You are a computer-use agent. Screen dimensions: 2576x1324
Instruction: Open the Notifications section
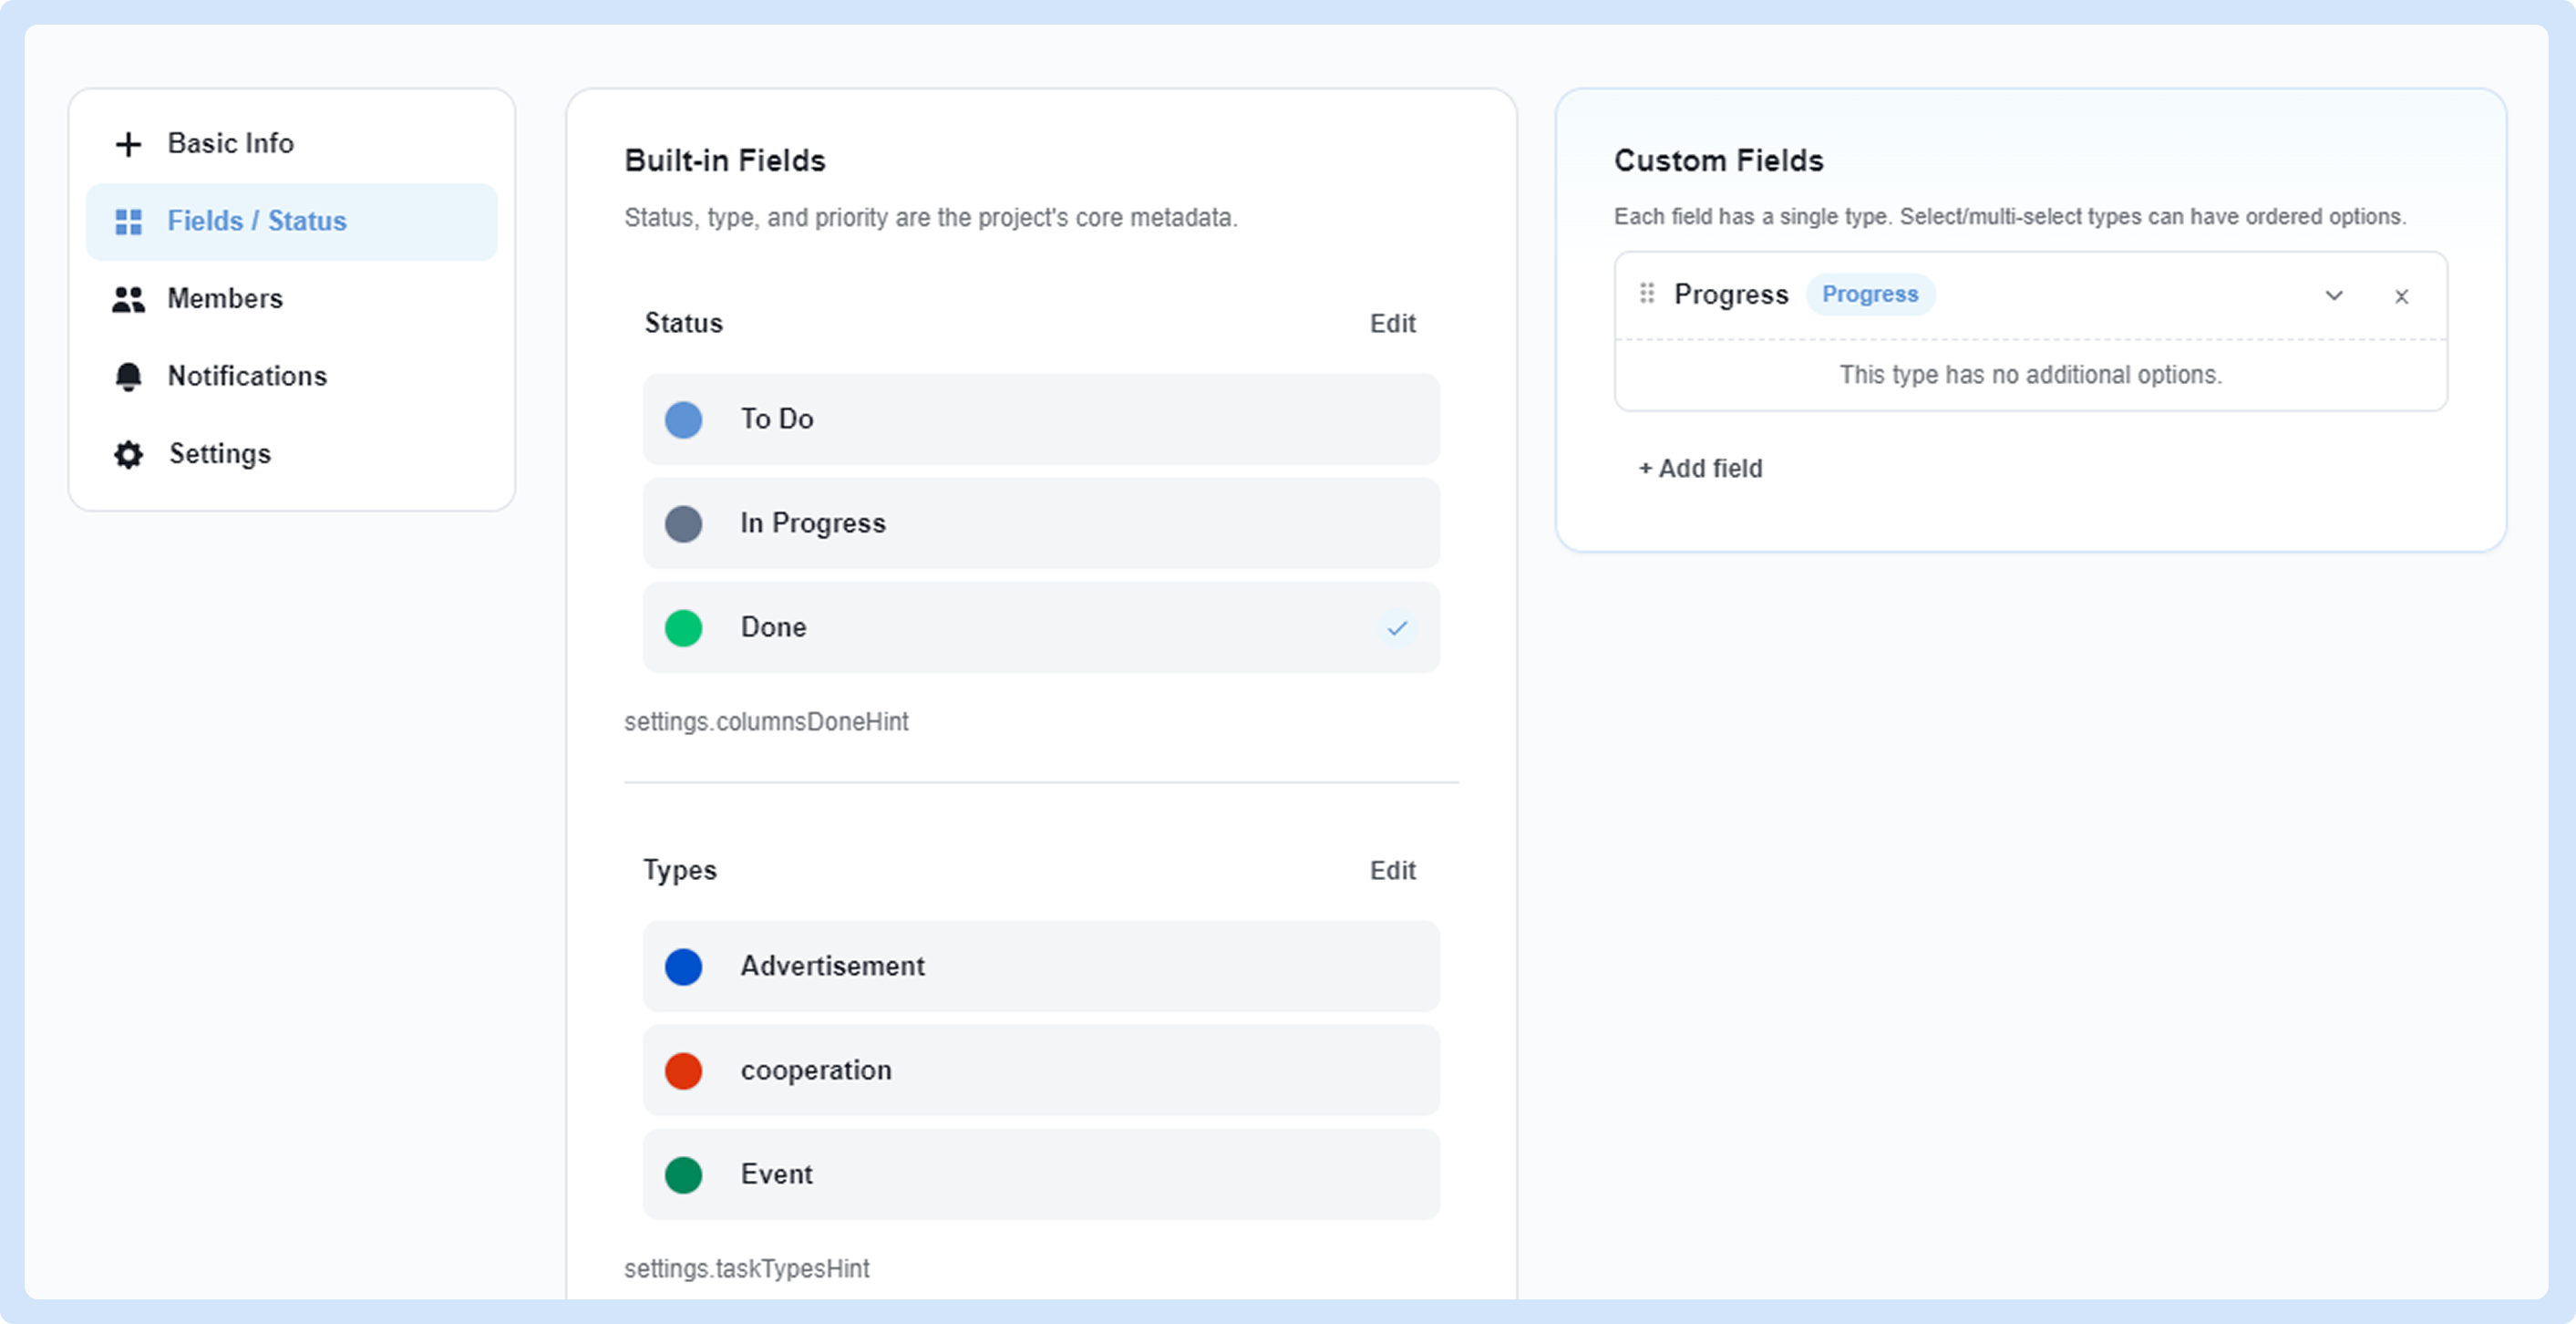pyautogui.click(x=291, y=377)
